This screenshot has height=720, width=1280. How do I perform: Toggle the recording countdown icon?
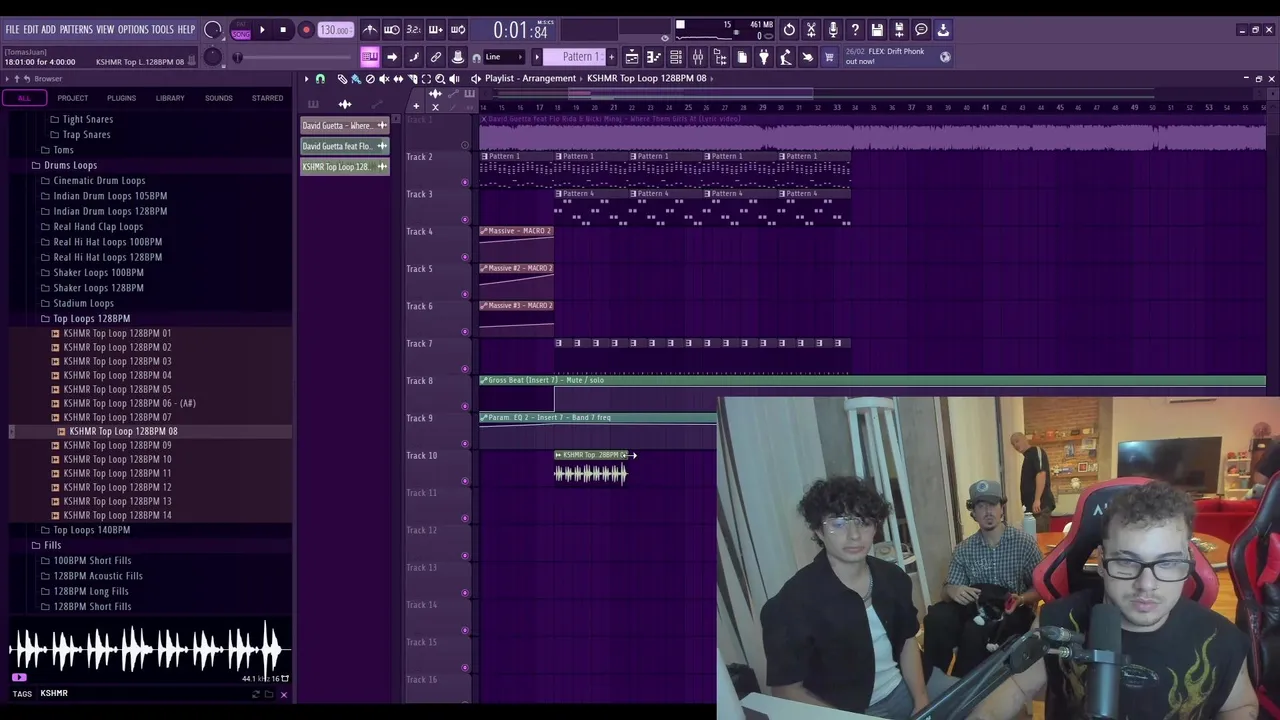[x=414, y=30]
